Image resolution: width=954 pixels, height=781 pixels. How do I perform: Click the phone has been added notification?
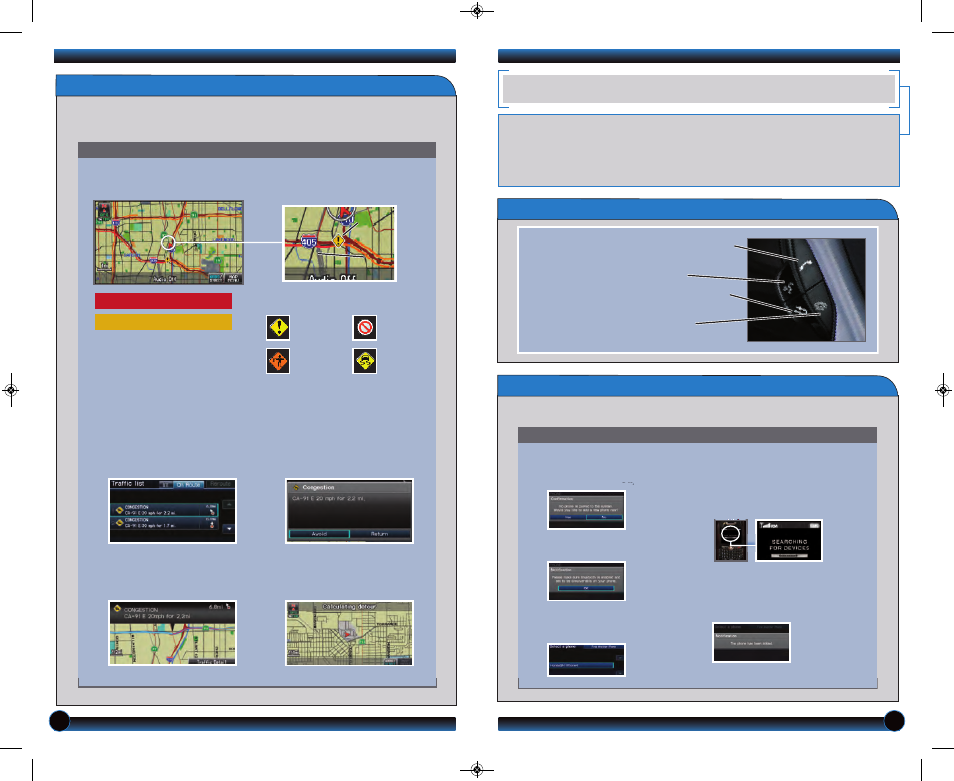(x=751, y=642)
